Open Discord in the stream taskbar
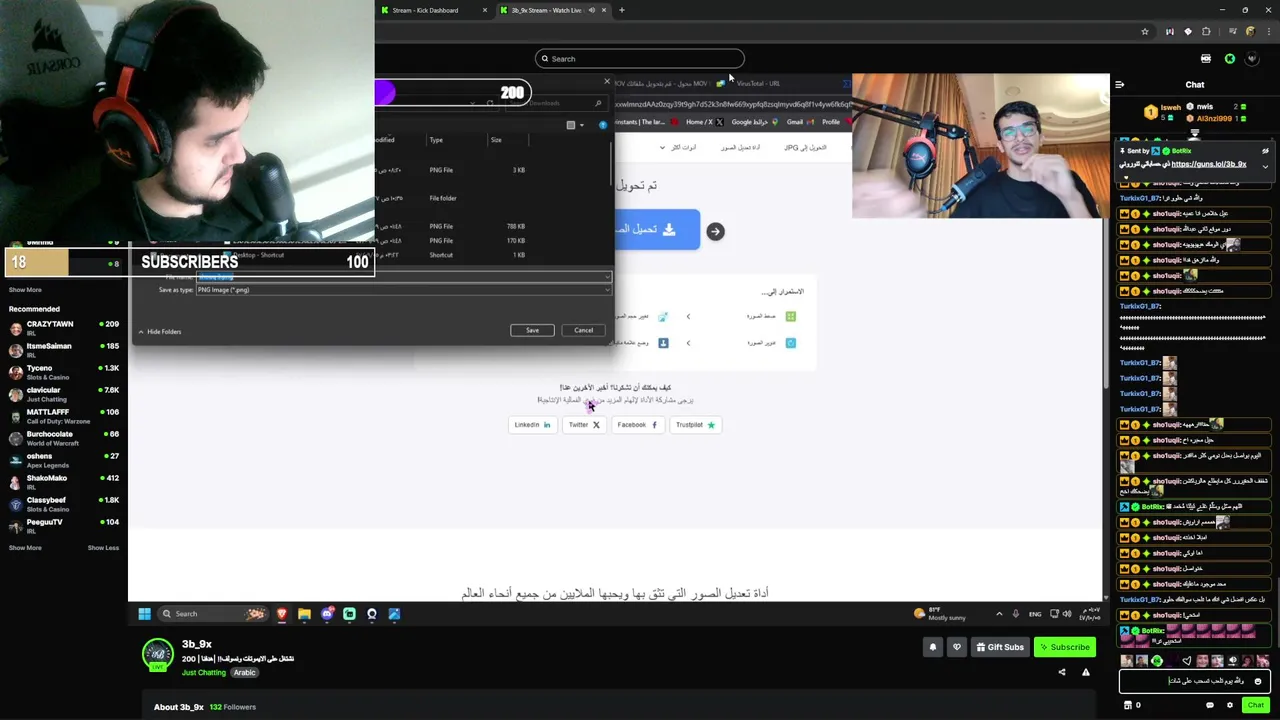 327,614
